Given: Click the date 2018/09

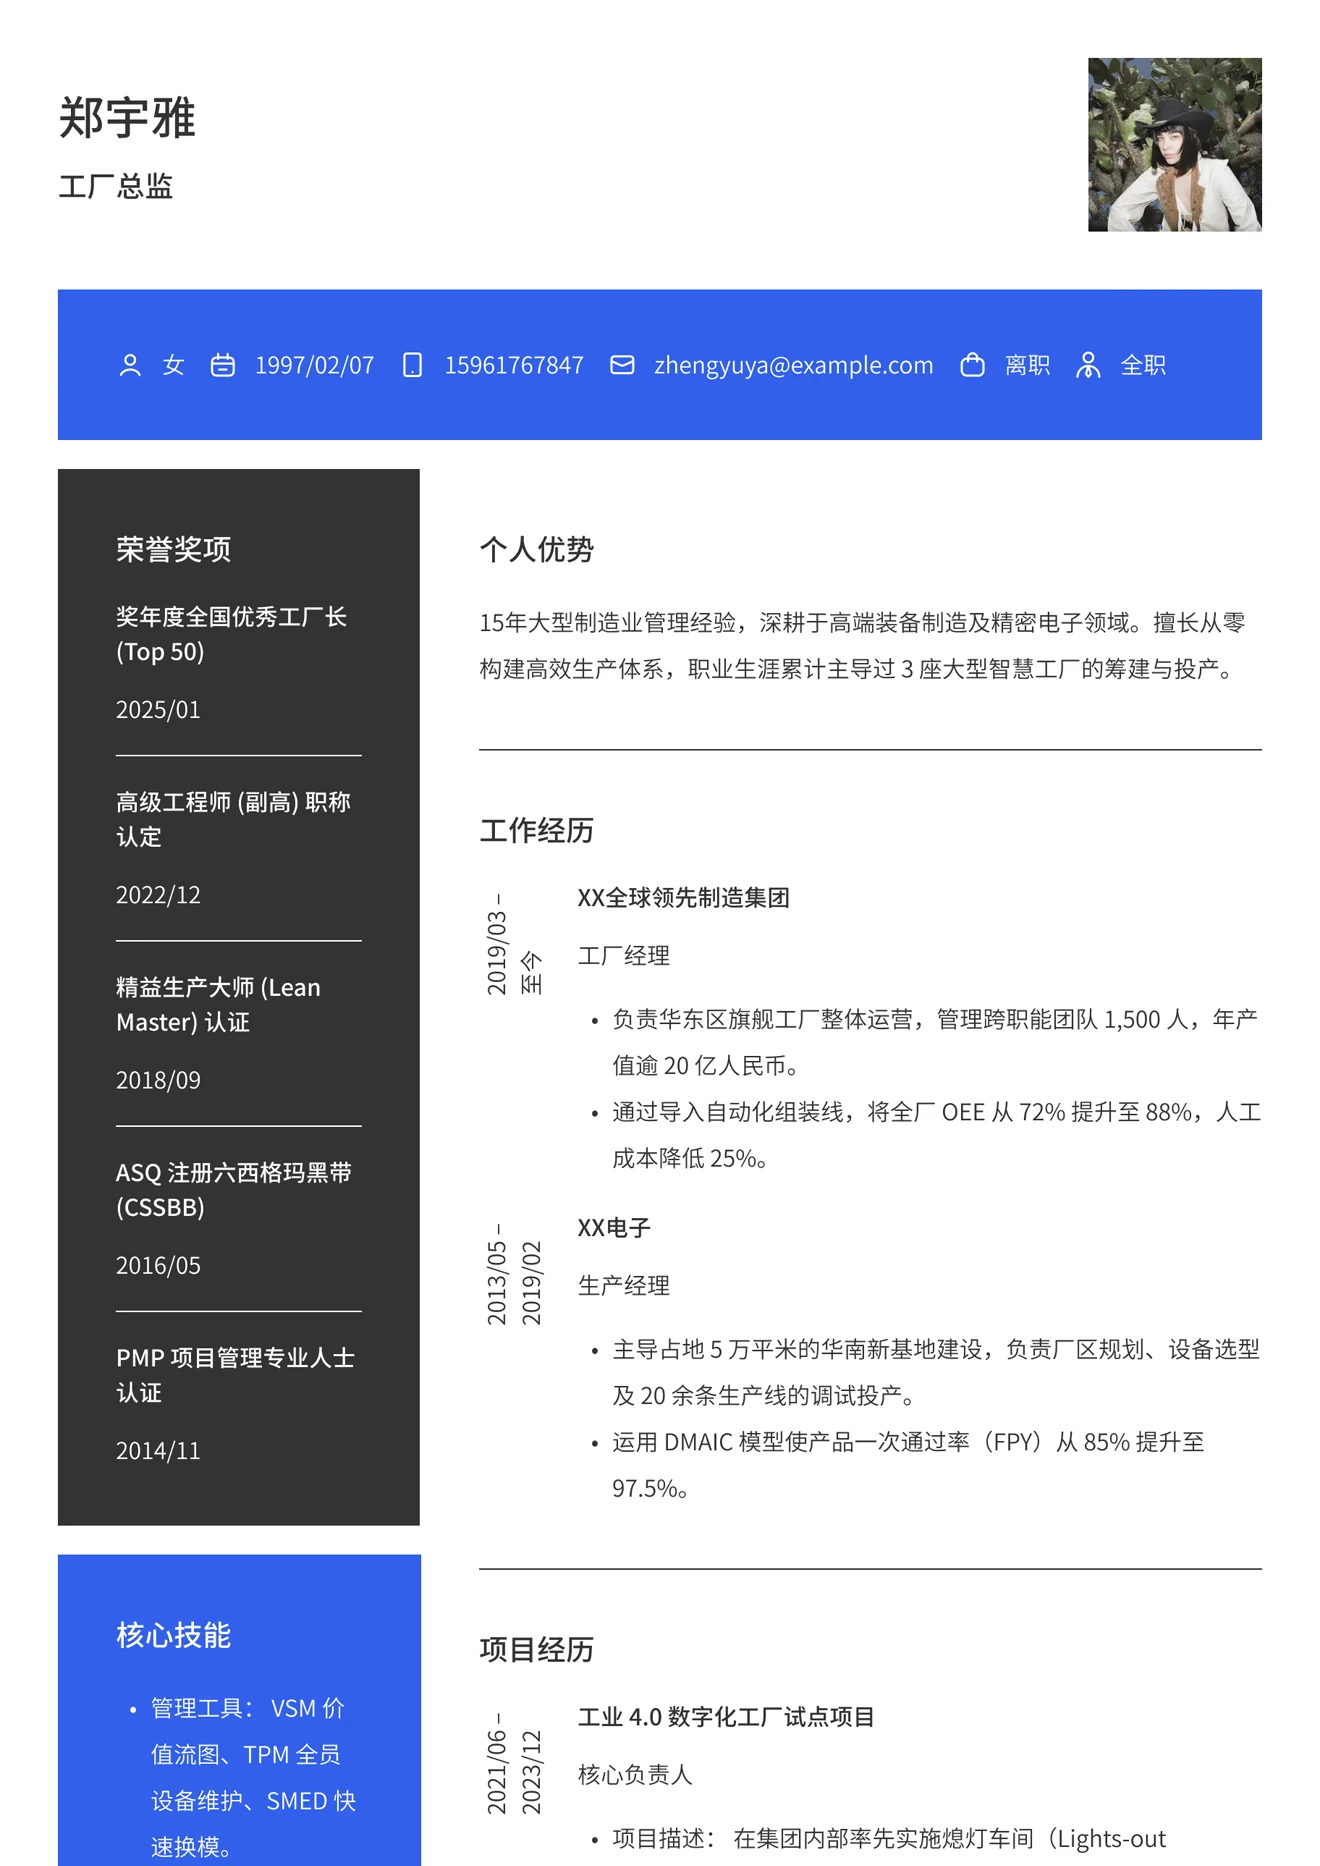Looking at the screenshot, I should [158, 1080].
